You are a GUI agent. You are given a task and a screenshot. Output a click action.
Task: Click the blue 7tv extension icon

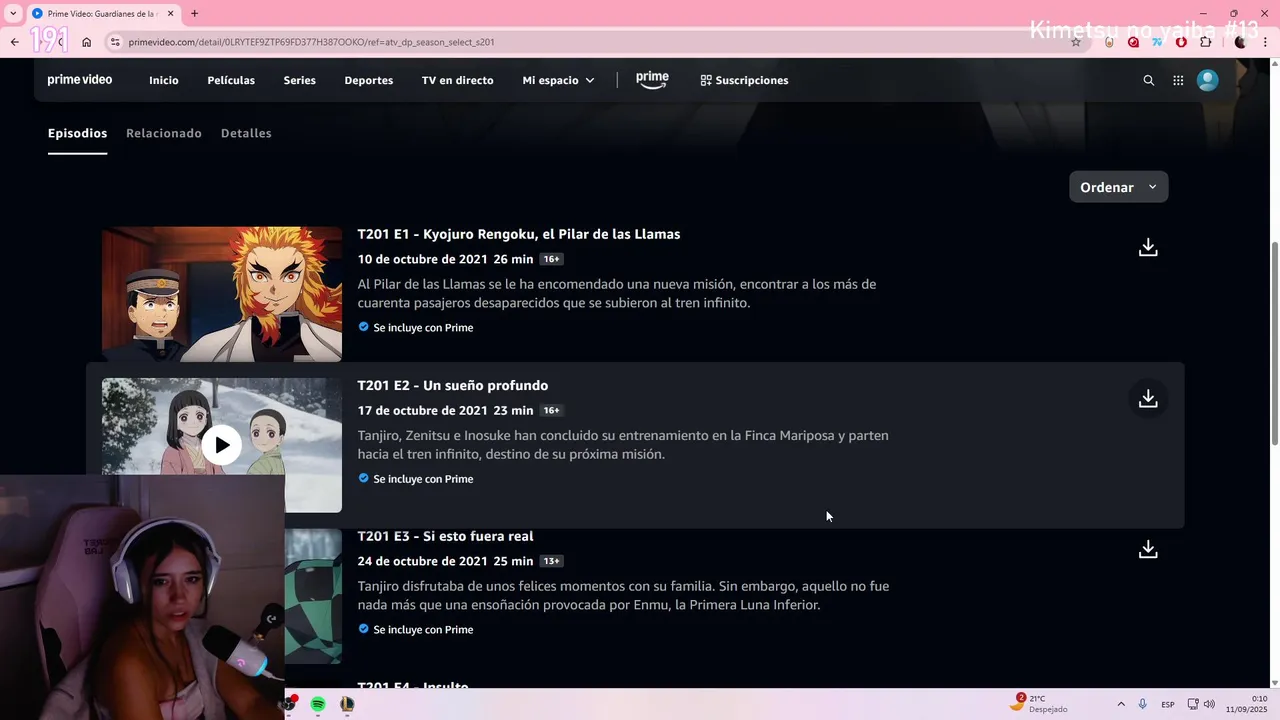click(1158, 42)
